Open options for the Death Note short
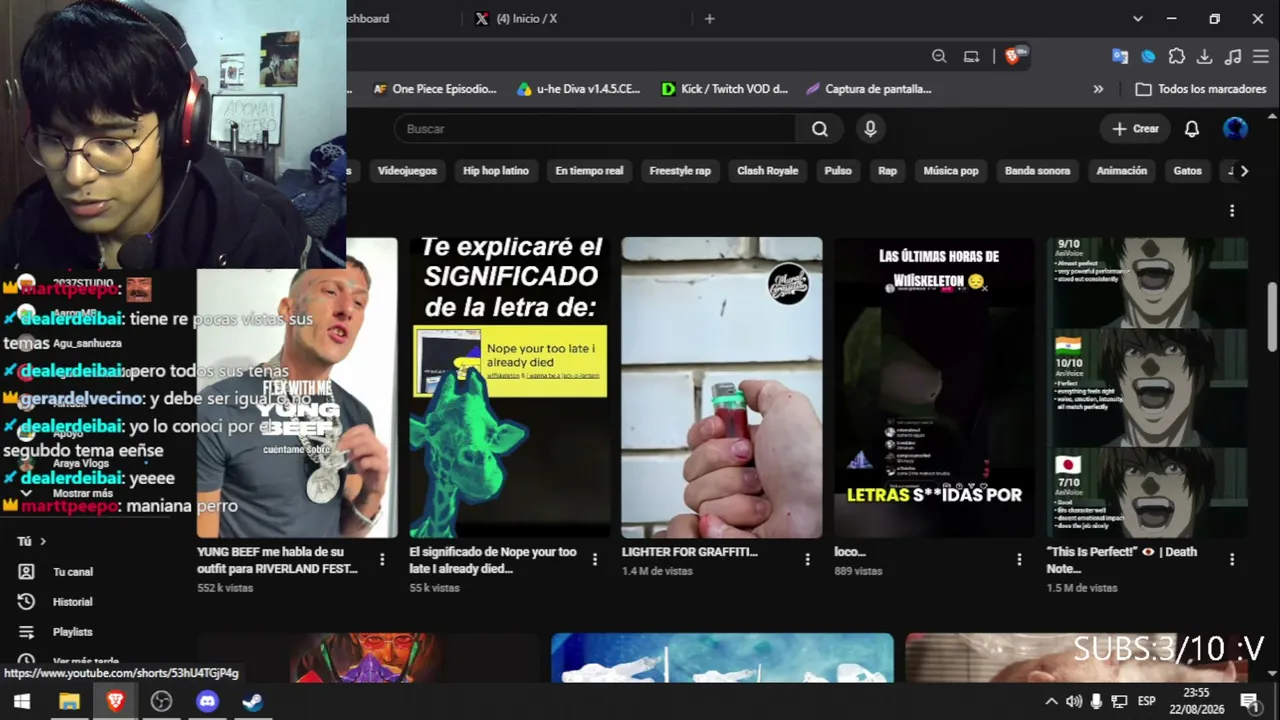This screenshot has width=1280, height=720. pos(1232,560)
